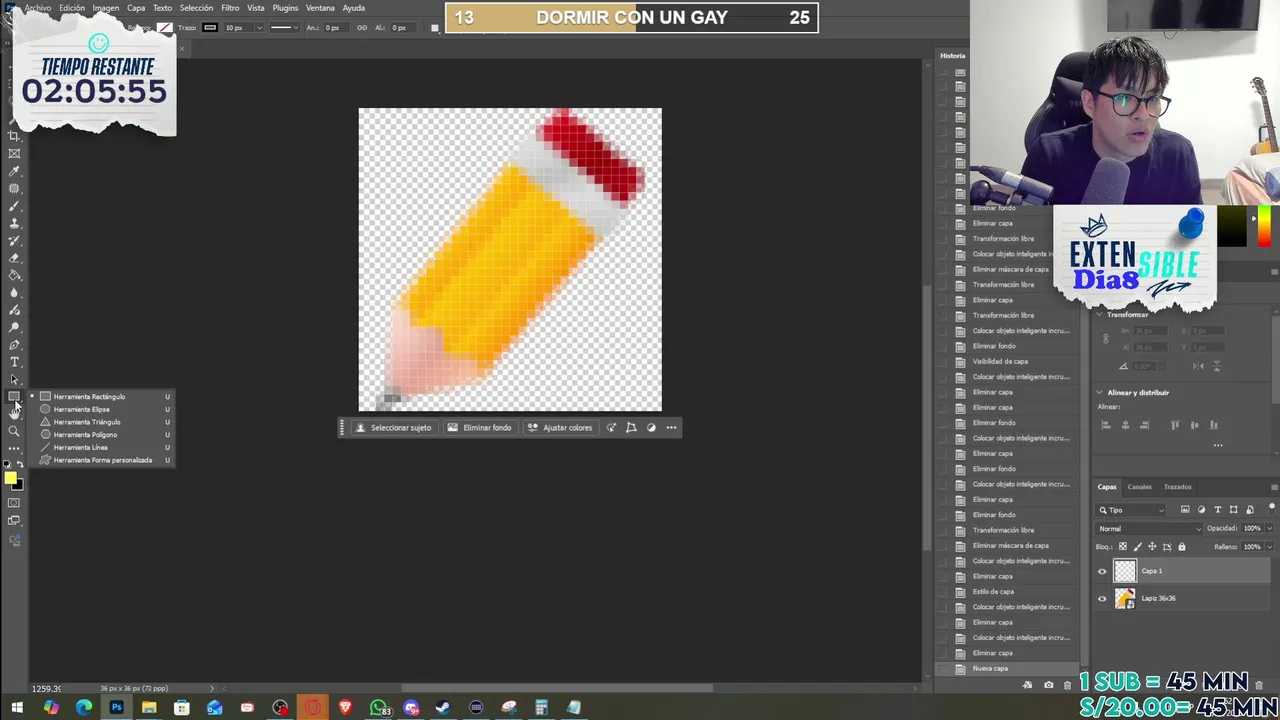Select the Spot Healing Brush tool
The height and width of the screenshot is (720, 1280).
pyautogui.click(x=14, y=188)
